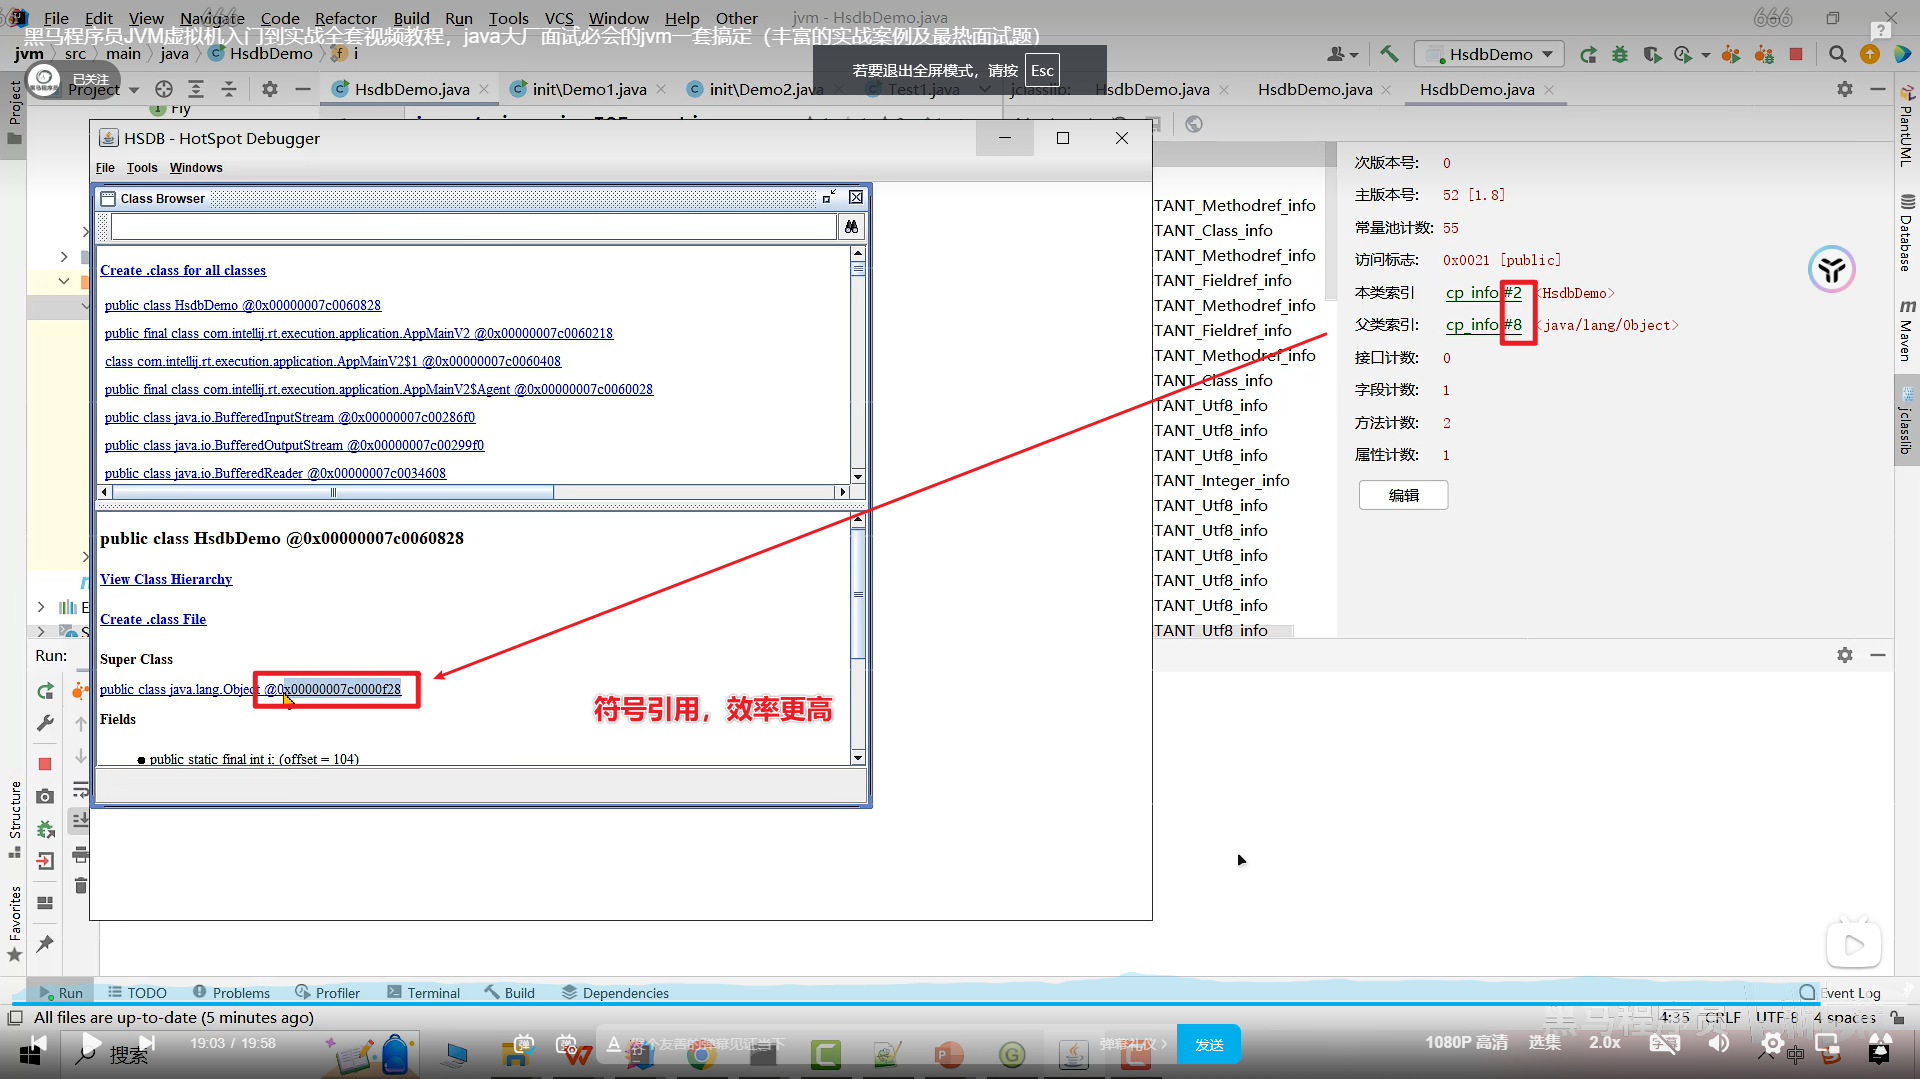This screenshot has height=1079, width=1920.
Task: Click cp_info #8 super-class link
Action: (1484, 324)
